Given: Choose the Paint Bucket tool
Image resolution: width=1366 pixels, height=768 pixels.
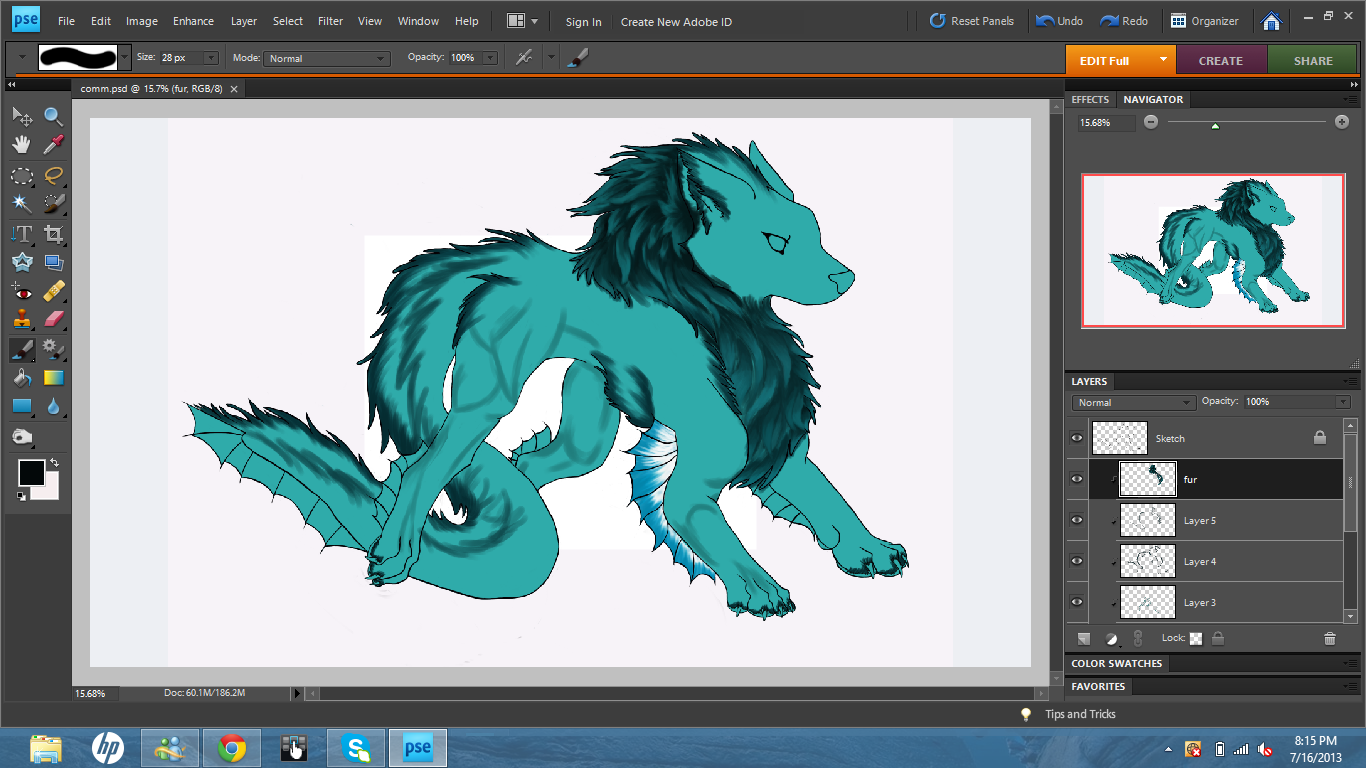Looking at the screenshot, I should pyautogui.click(x=21, y=378).
